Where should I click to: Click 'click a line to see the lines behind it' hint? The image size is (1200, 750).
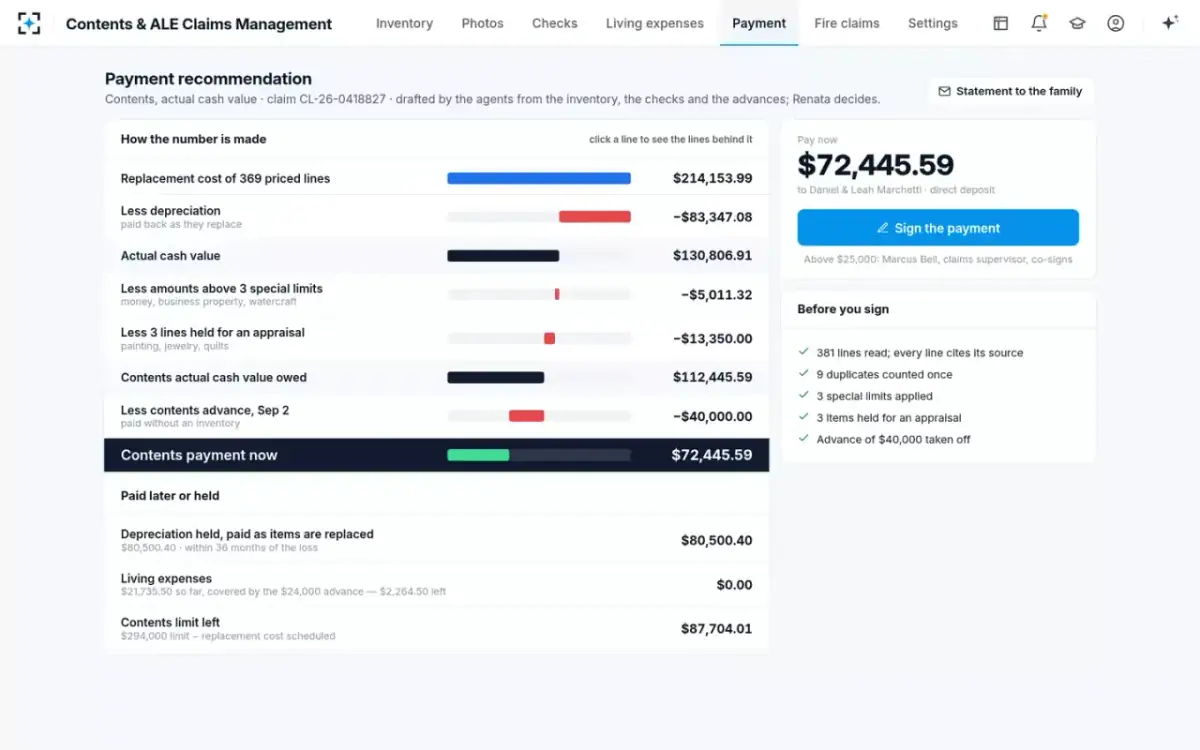(x=671, y=140)
